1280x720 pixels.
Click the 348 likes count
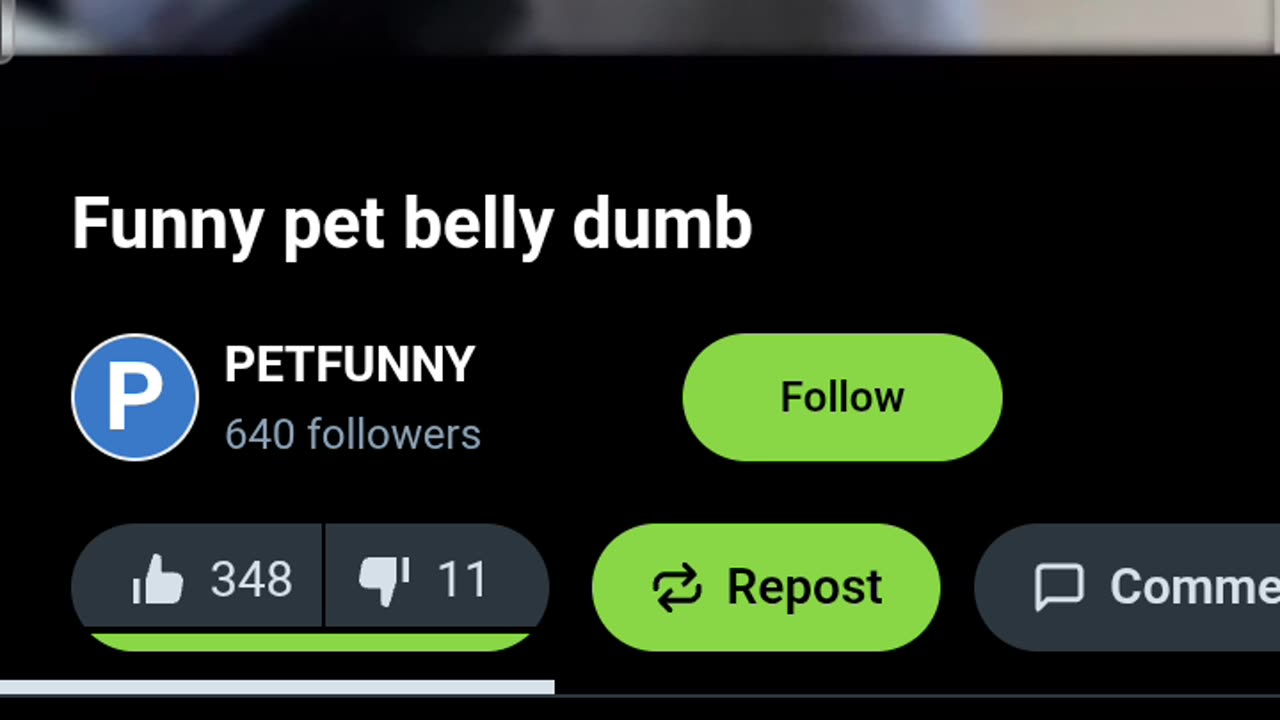coord(251,580)
